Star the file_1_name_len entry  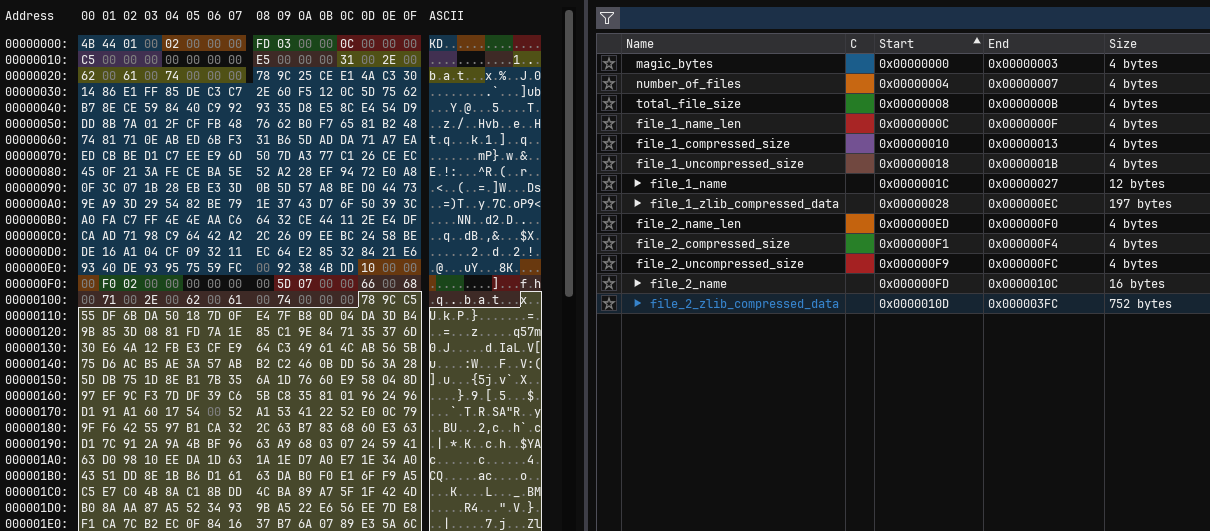(x=608, y=124)
